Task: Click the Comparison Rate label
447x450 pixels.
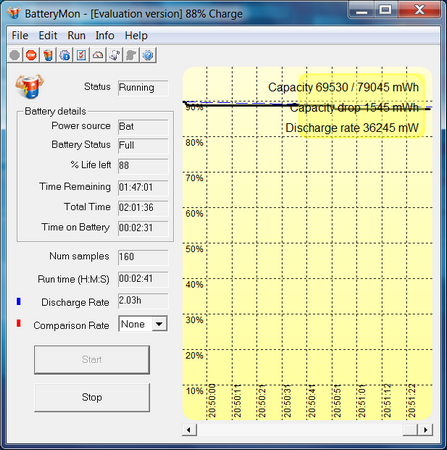Action: (x=71, y=325)
